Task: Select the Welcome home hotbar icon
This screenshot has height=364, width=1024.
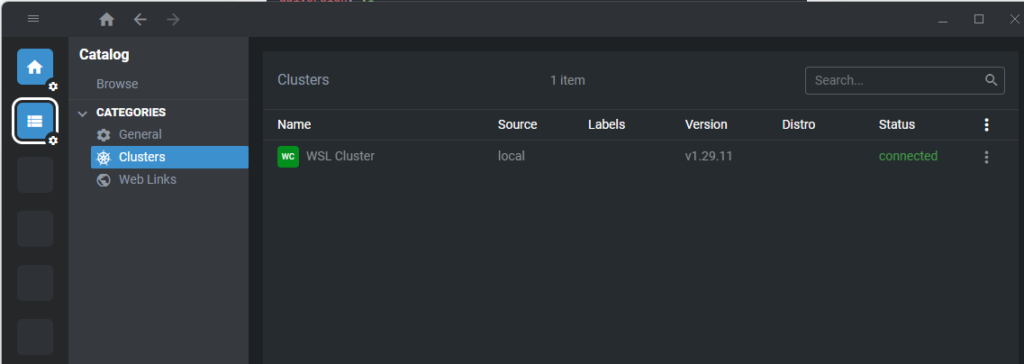Action: click(x=35, y=67)
